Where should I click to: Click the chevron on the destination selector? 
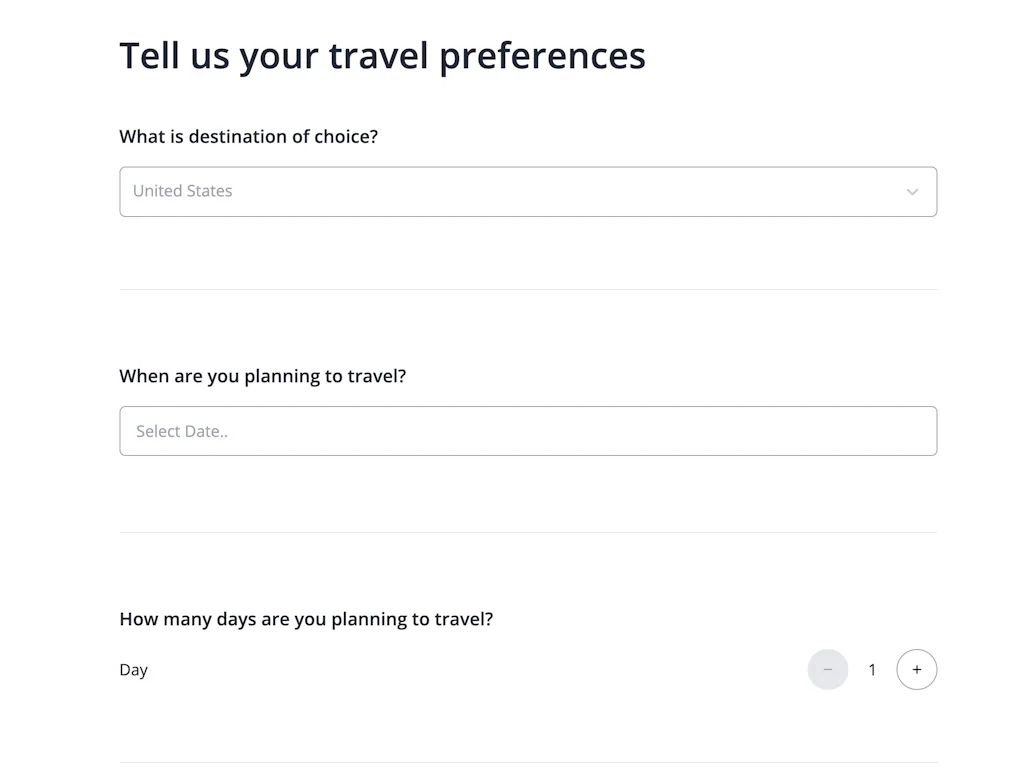(x=912, y=191)
